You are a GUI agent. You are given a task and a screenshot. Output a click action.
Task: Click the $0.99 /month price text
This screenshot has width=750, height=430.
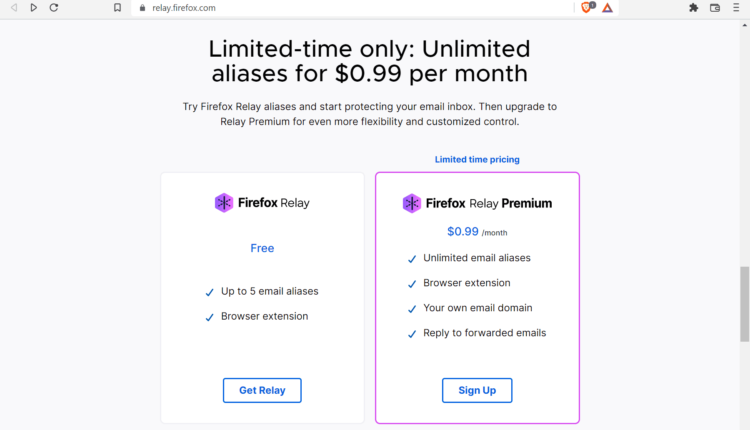[477, 232]
